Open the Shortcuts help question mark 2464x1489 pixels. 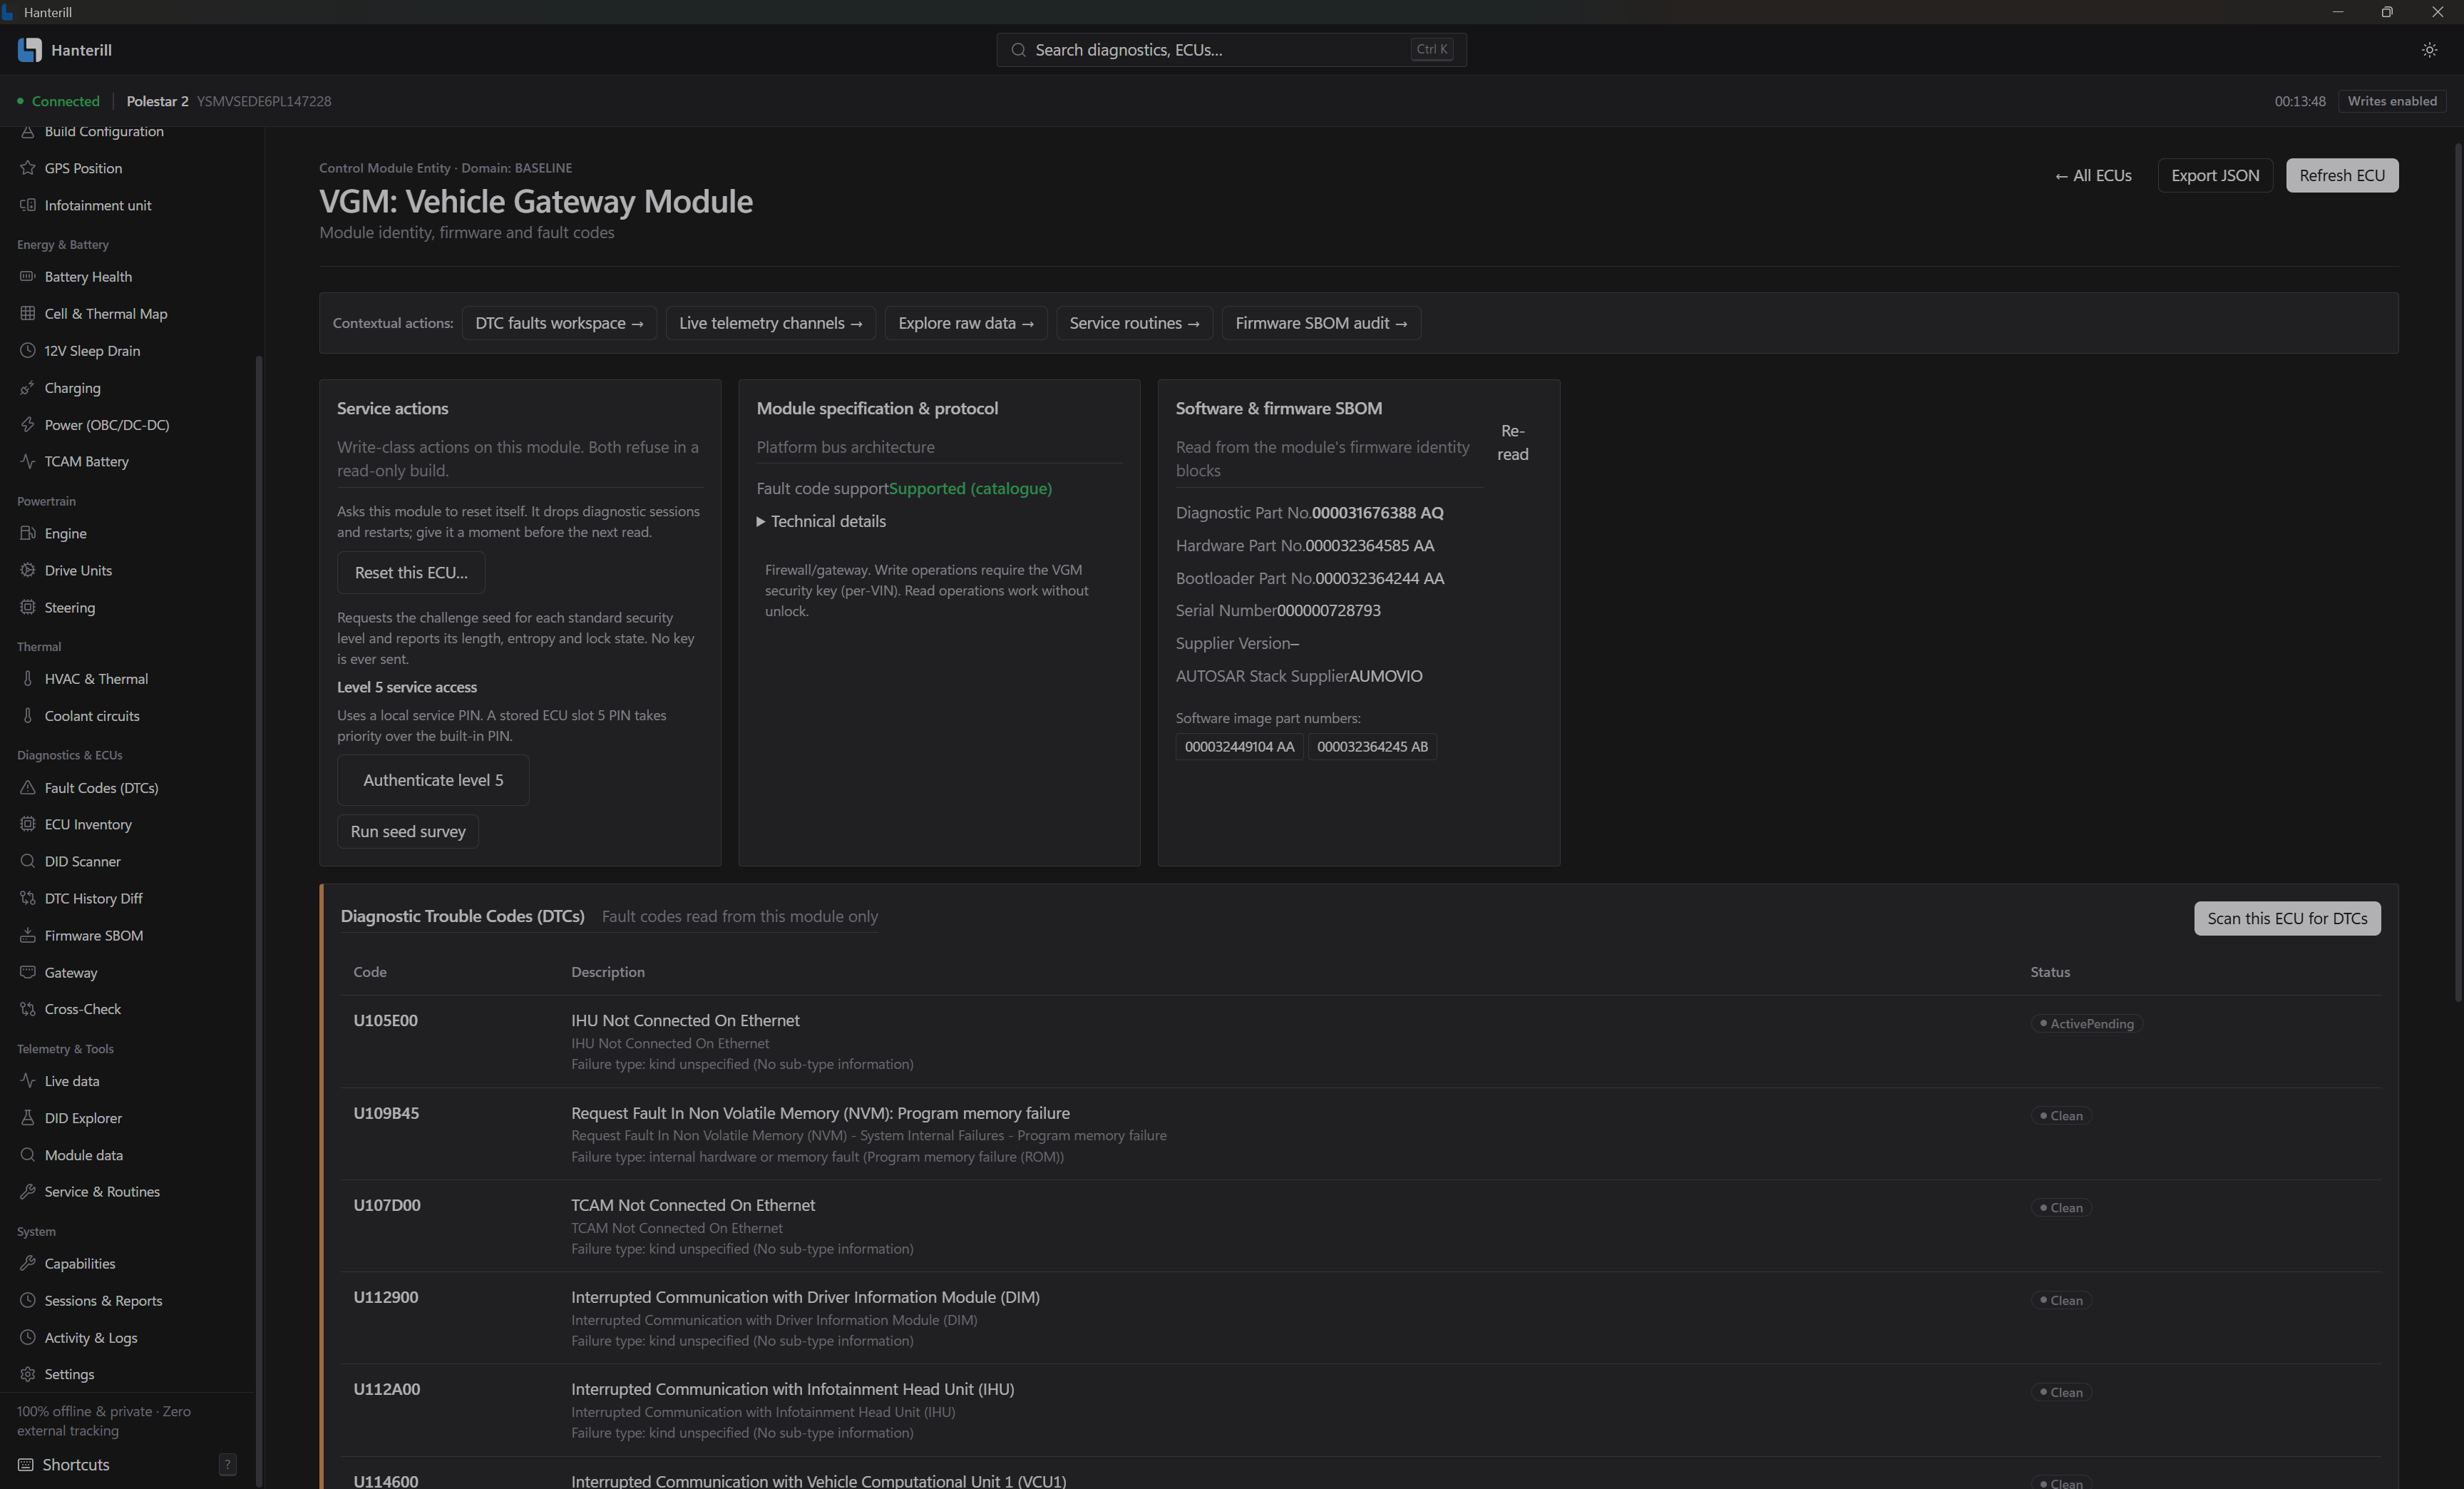click(x=227, y=1465)
